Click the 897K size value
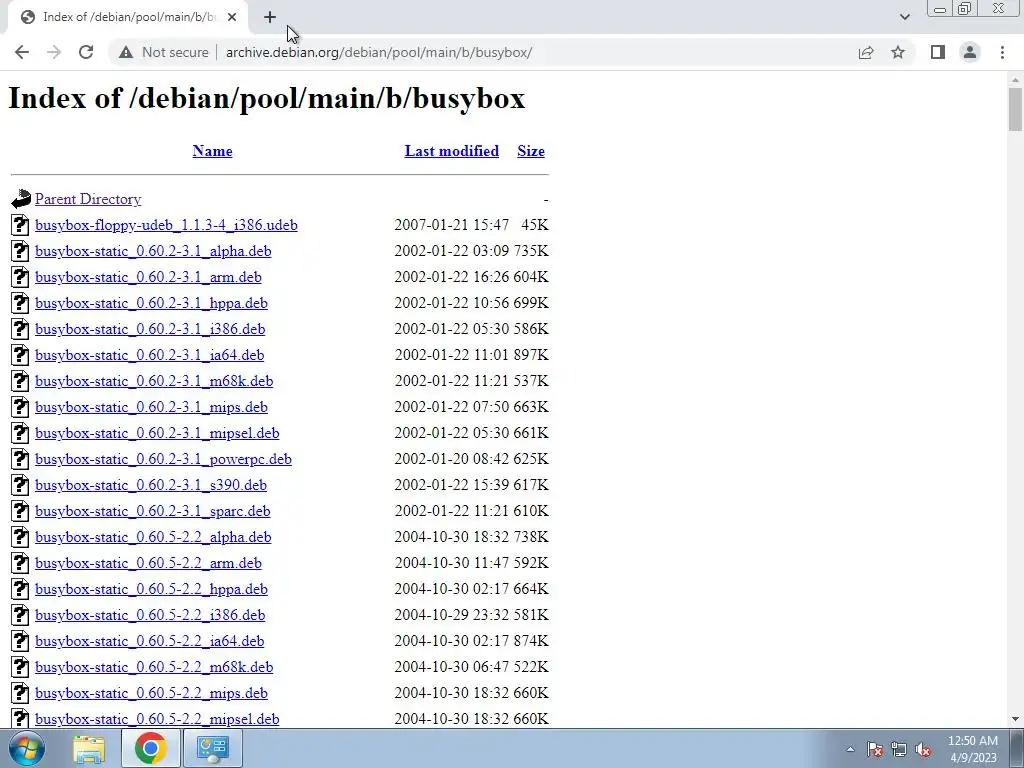The height and width of the screenshot is (768, 1024). (x=531, y=355)
